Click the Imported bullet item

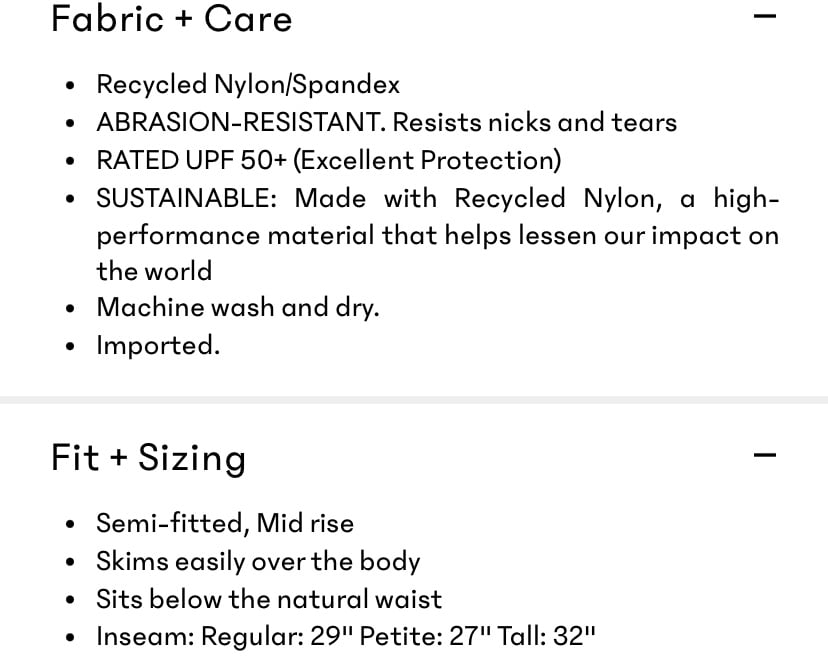[158, 346]
